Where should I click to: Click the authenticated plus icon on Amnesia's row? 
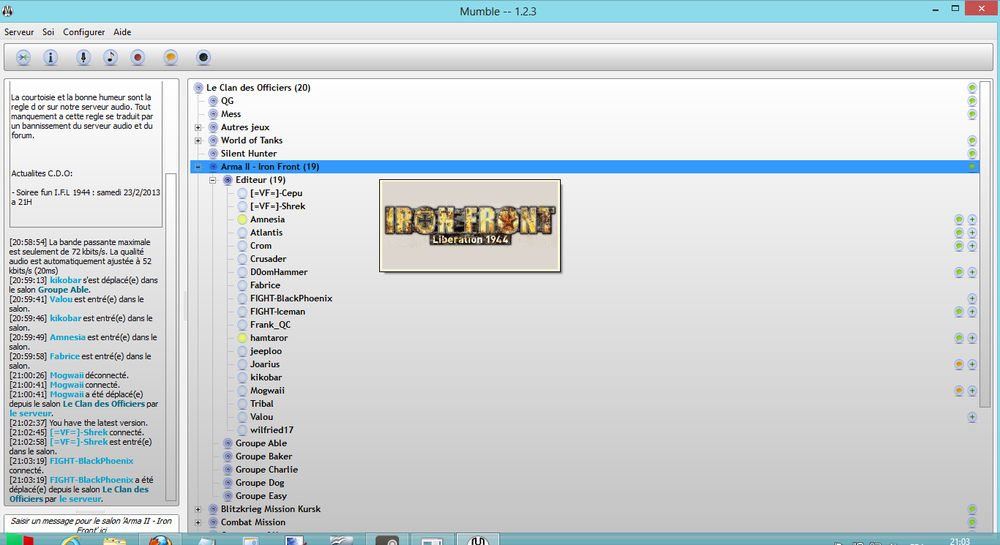click(x=972, y=219)
